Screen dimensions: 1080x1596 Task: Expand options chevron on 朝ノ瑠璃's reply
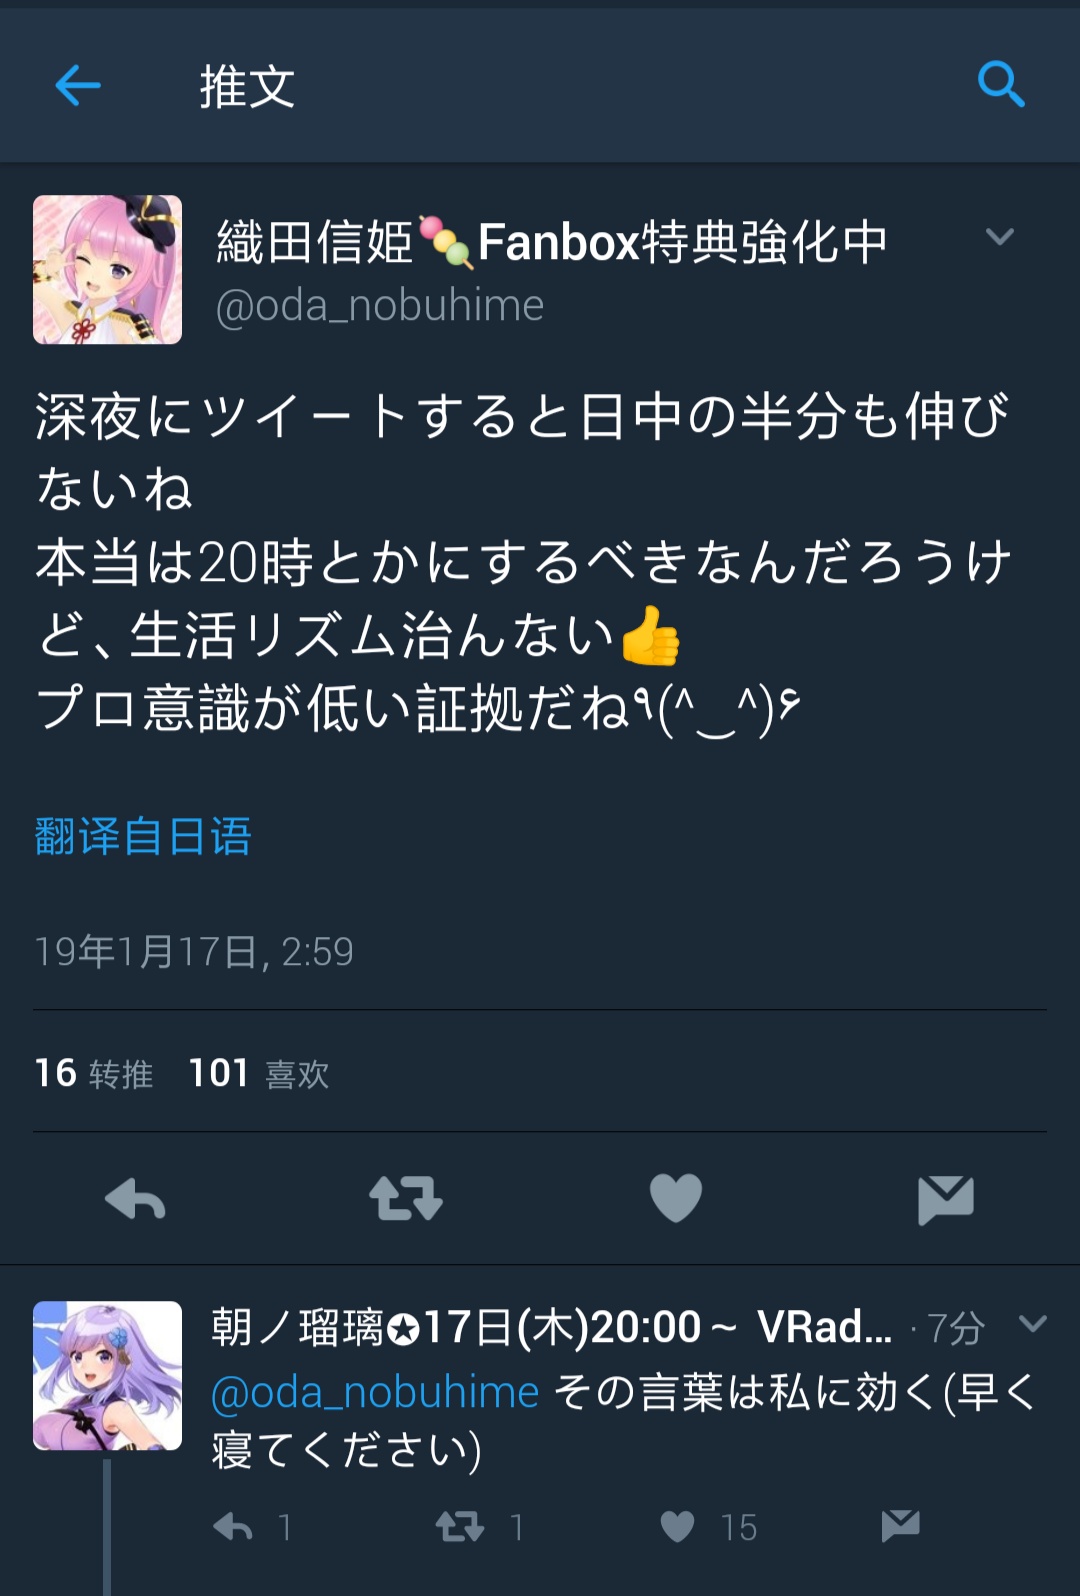[1032, 1324]
